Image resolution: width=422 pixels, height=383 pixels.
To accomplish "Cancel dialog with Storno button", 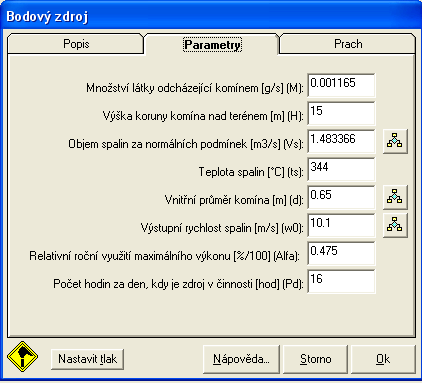I will (x=316, y=359).
